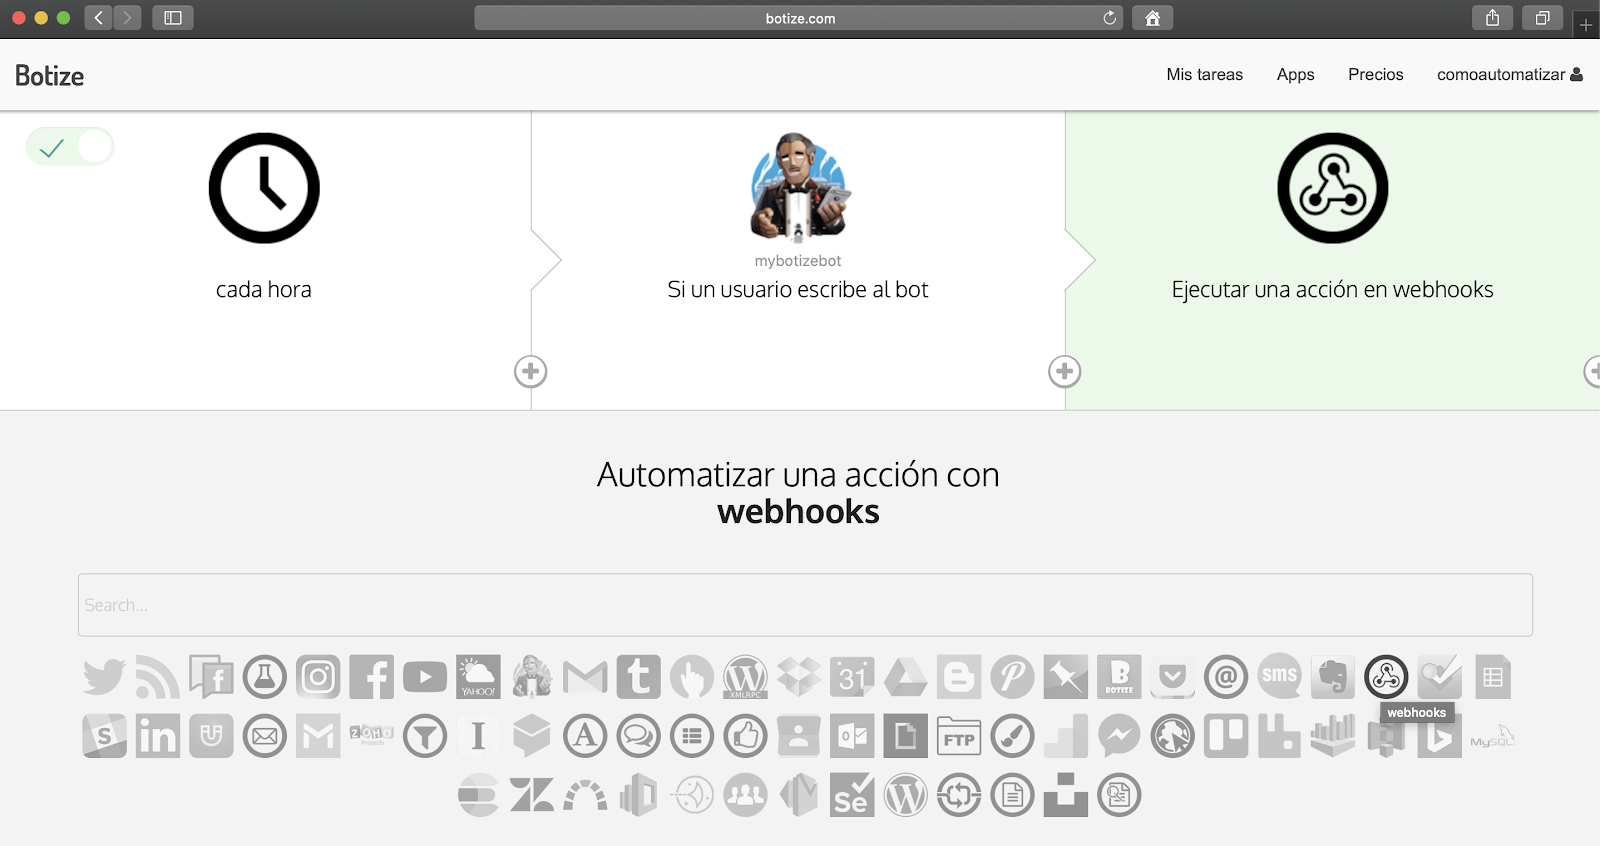Add a step after 'cada hora'

coord(531,372)
